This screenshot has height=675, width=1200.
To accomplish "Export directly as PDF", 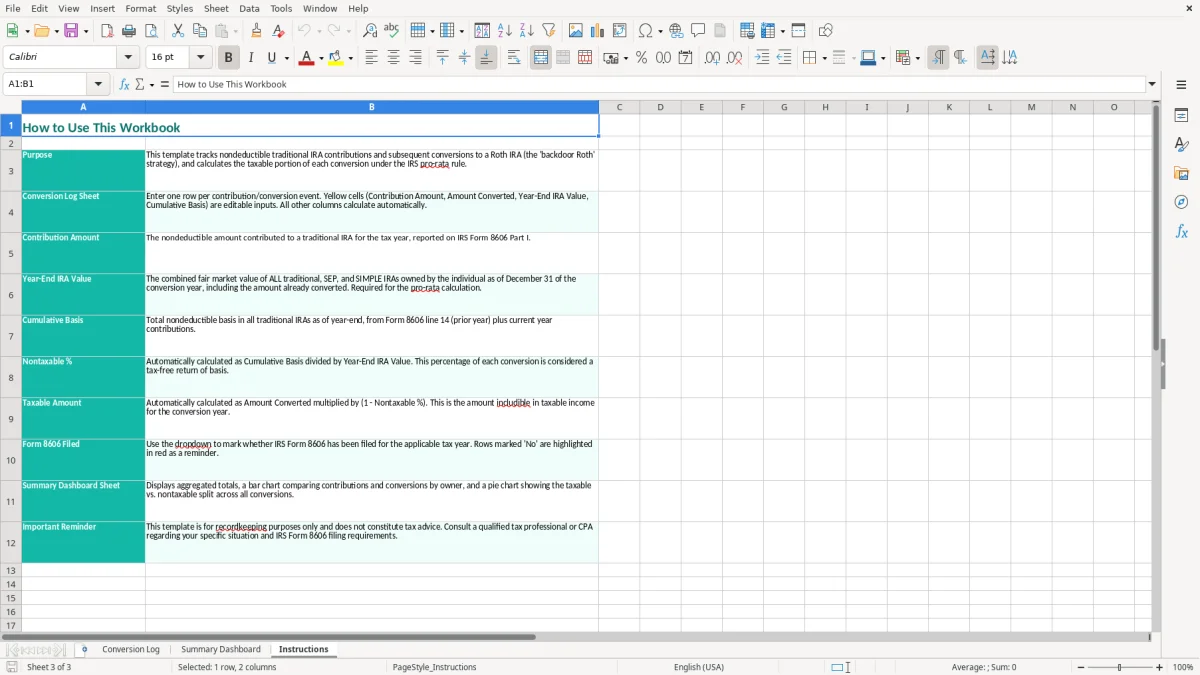I will tap(107, 31).
